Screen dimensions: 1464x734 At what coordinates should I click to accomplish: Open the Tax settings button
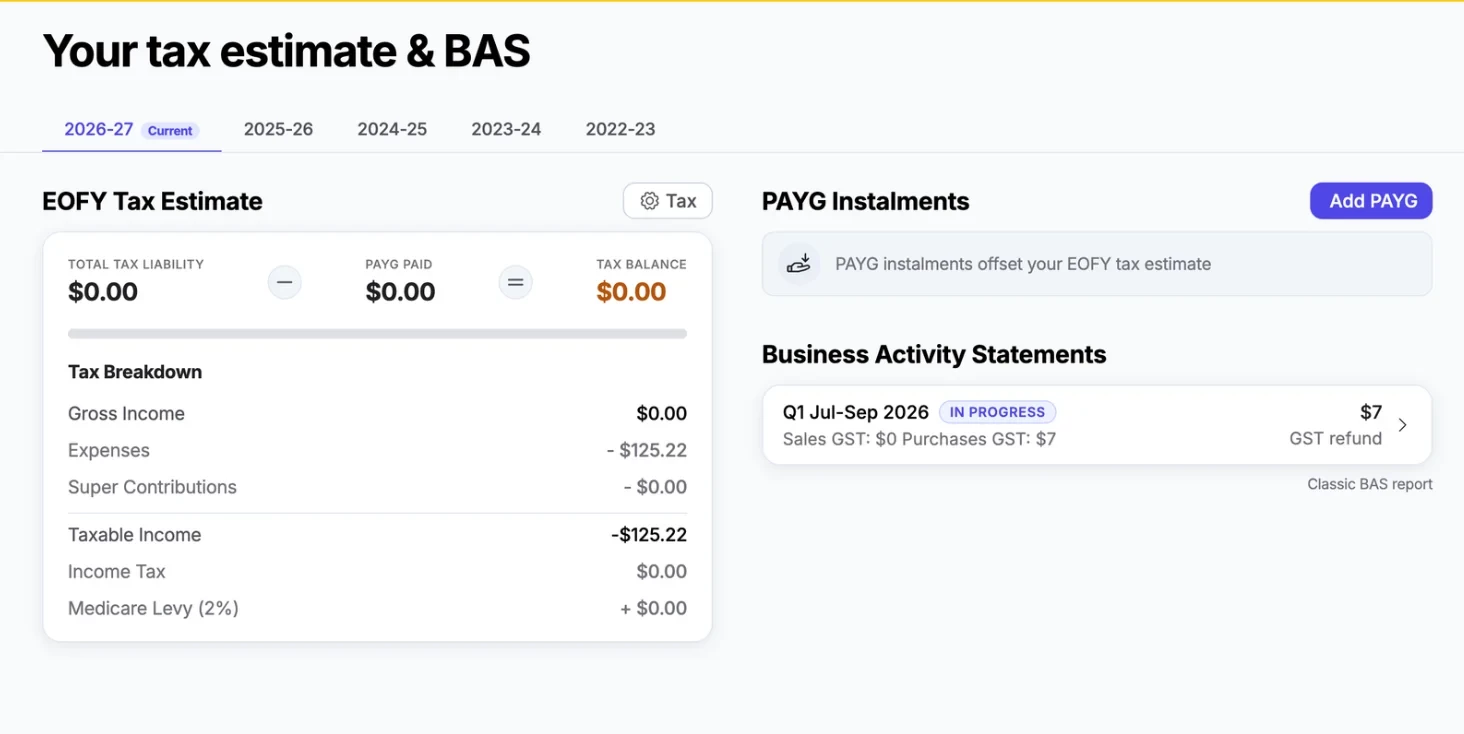(668, 201)
